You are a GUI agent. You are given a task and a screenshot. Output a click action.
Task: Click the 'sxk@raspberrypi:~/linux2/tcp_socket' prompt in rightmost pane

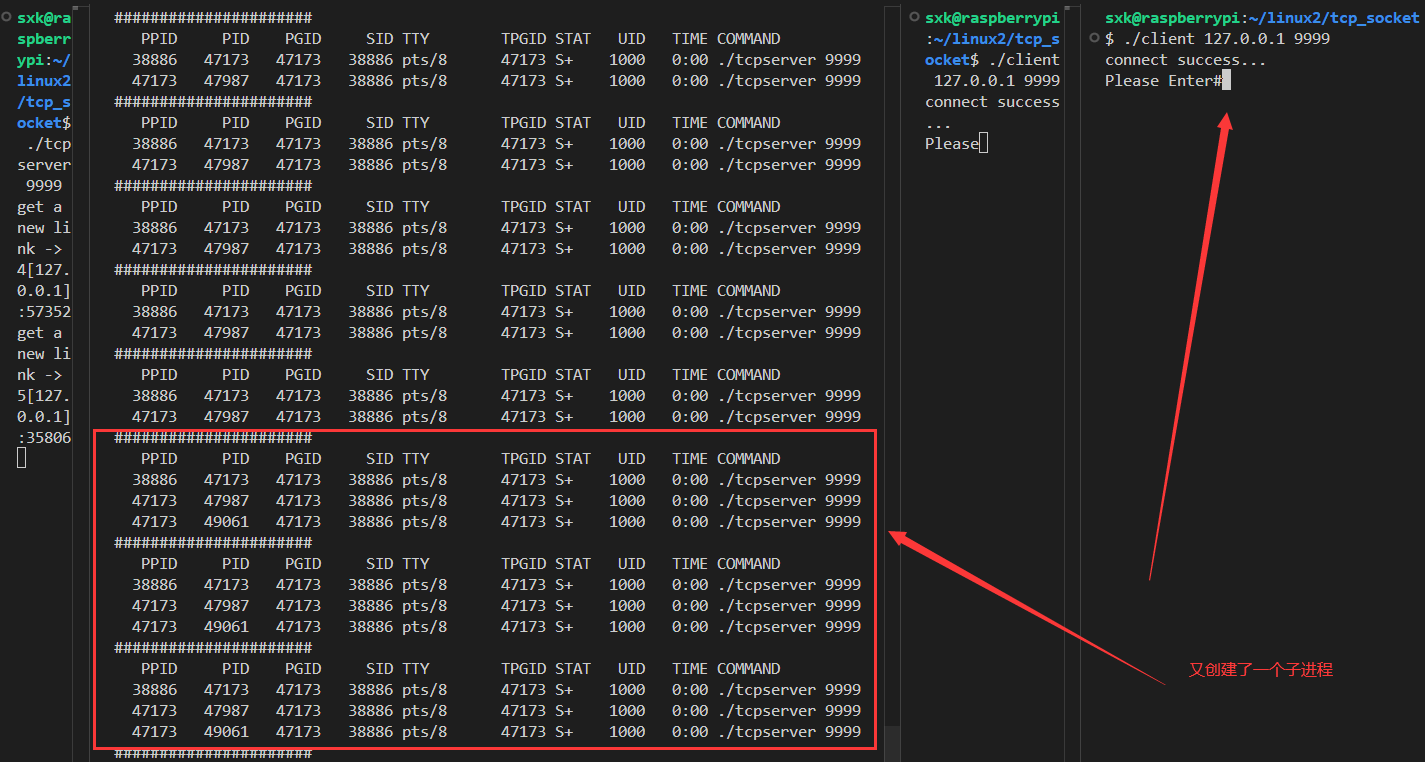(x=1262, y=17)
